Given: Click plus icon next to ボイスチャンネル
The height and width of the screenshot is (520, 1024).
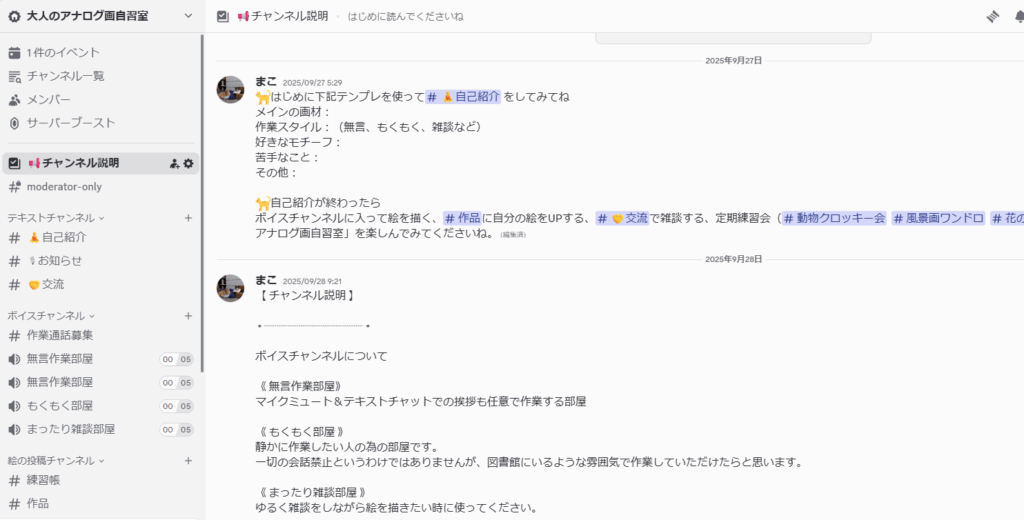Looking at the screenshot, I should tap(188, 315).
